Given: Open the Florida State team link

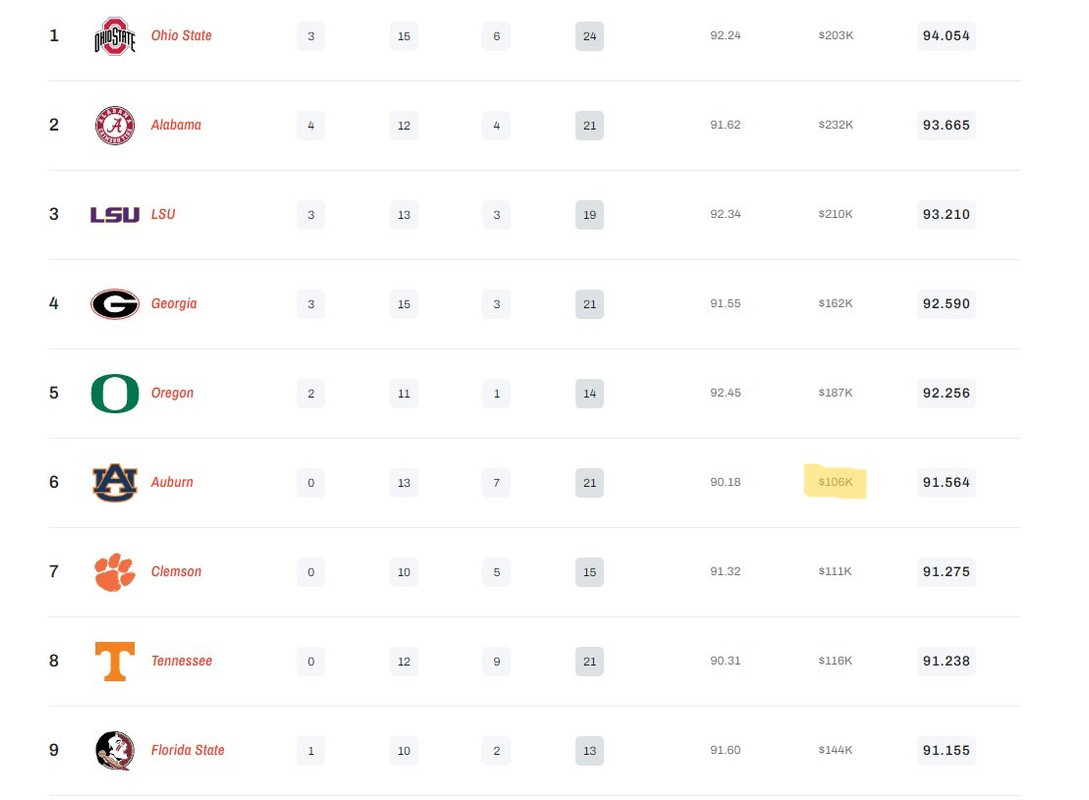Looking at the screenshot, I should [x=187, y=750].
